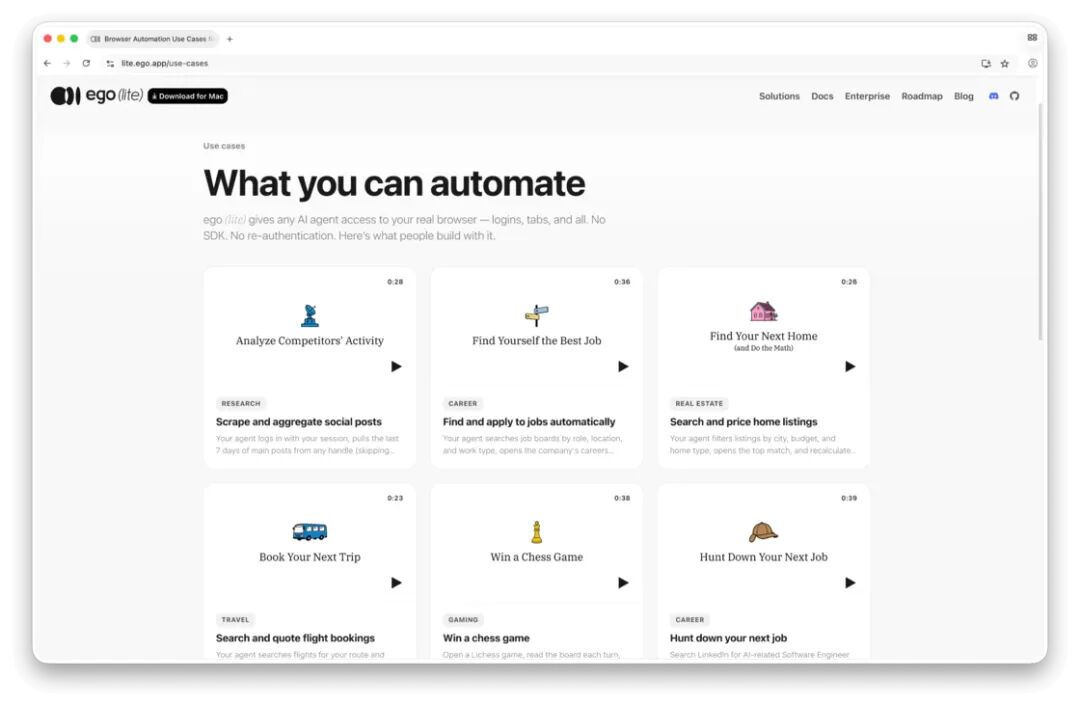Open Search and quote flight bookings

pyautogui.click(x=295, y=638)
